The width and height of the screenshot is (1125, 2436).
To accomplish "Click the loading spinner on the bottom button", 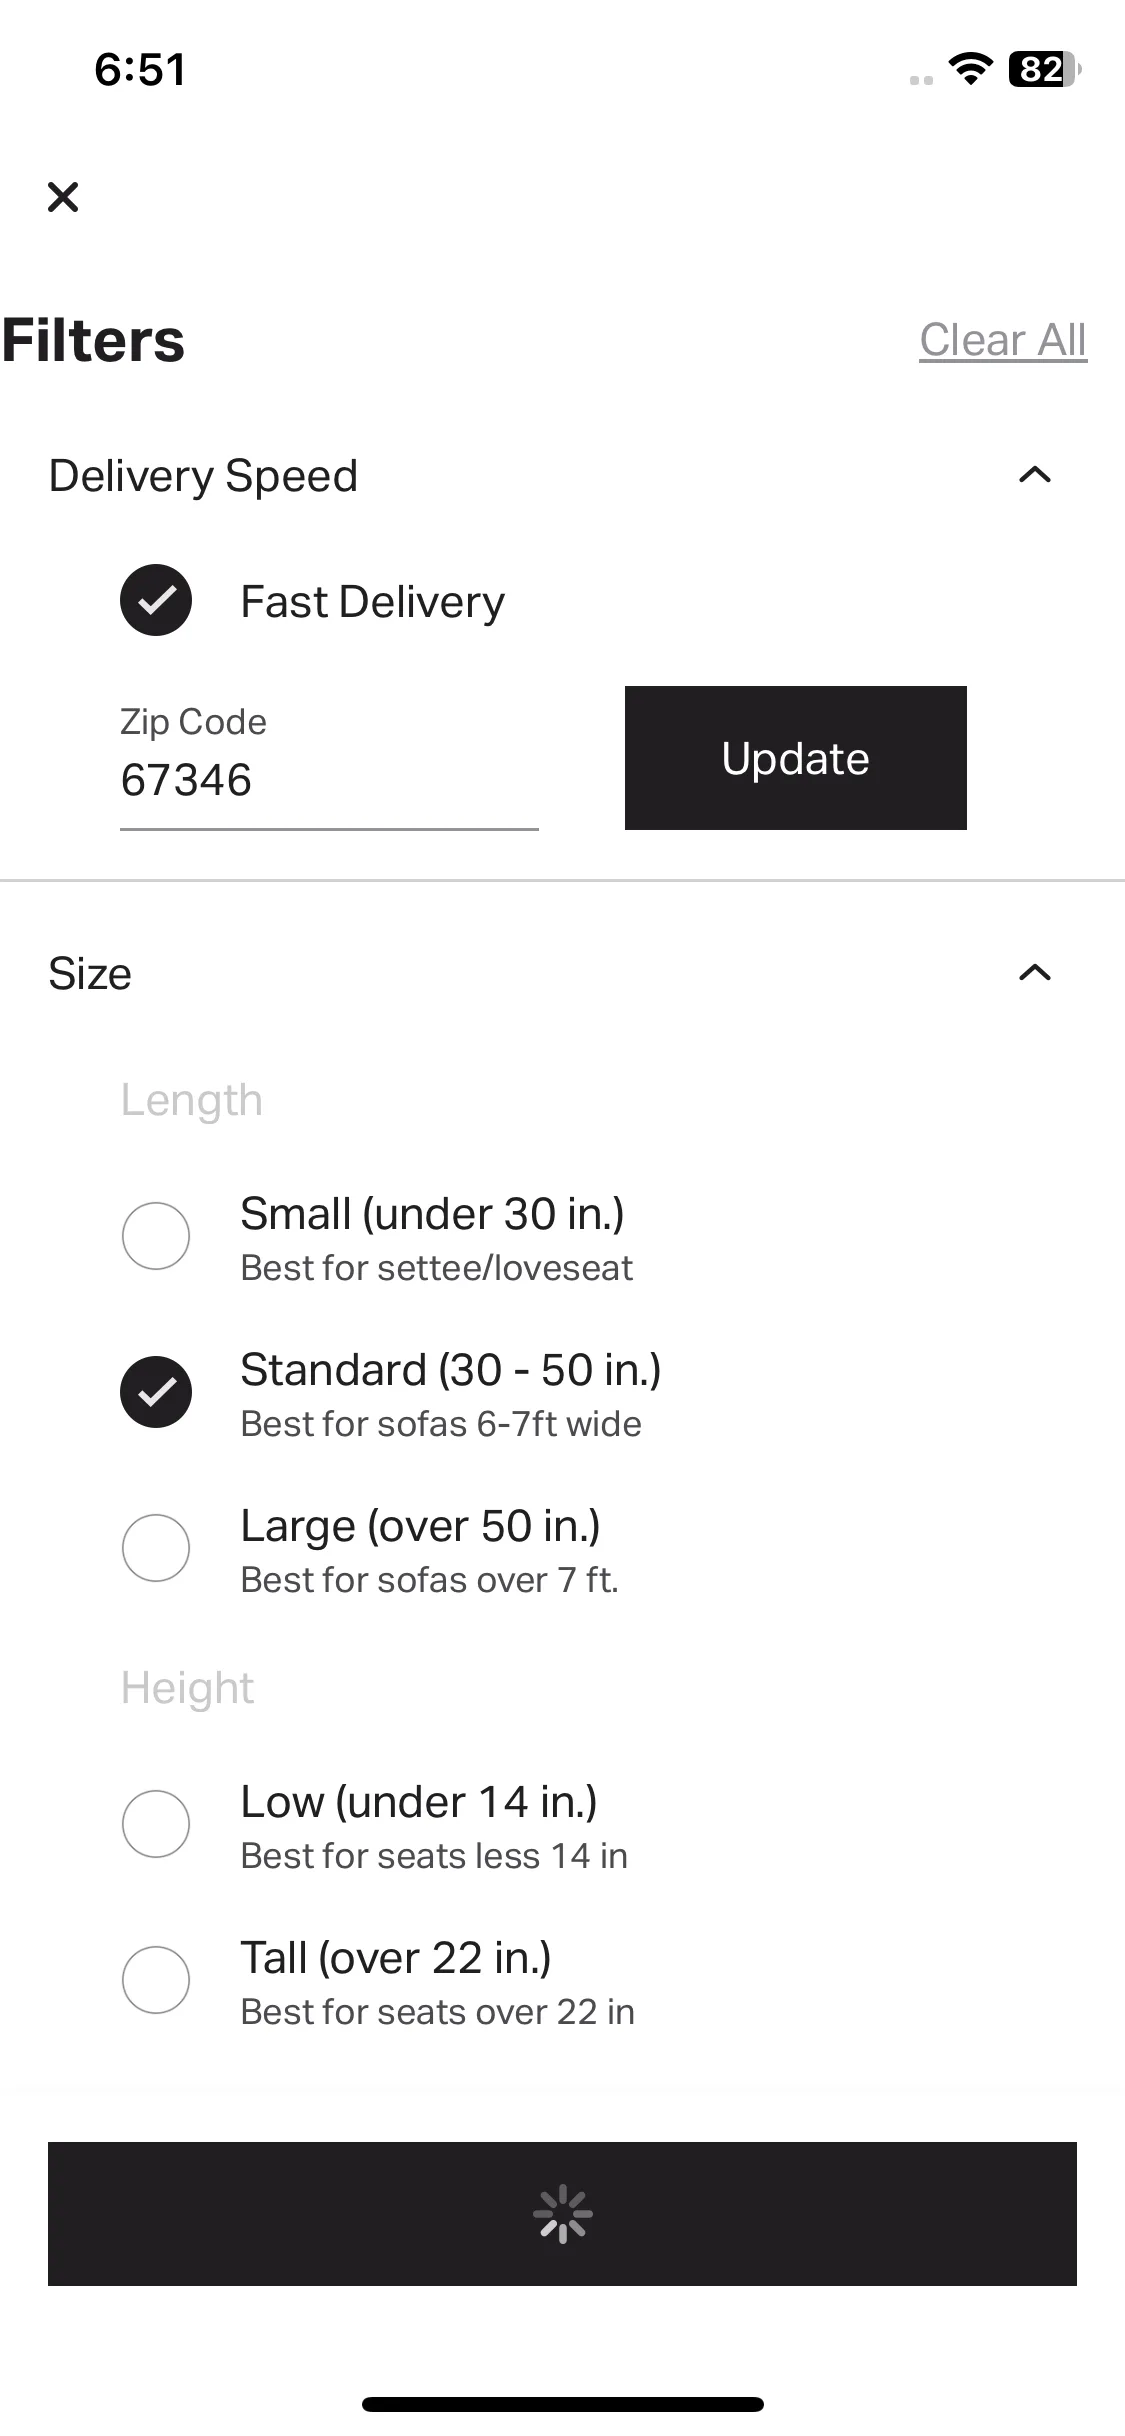I will tap(562, 2214).
